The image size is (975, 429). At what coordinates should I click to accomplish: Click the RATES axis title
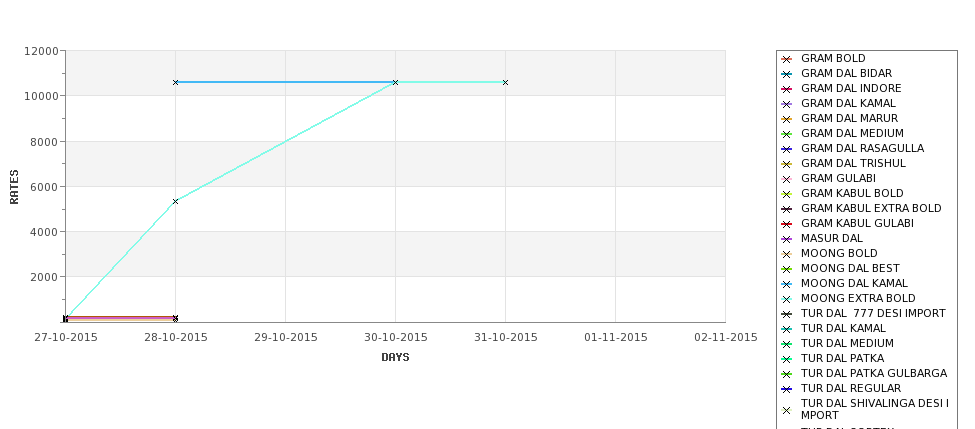tap(14, 187)
